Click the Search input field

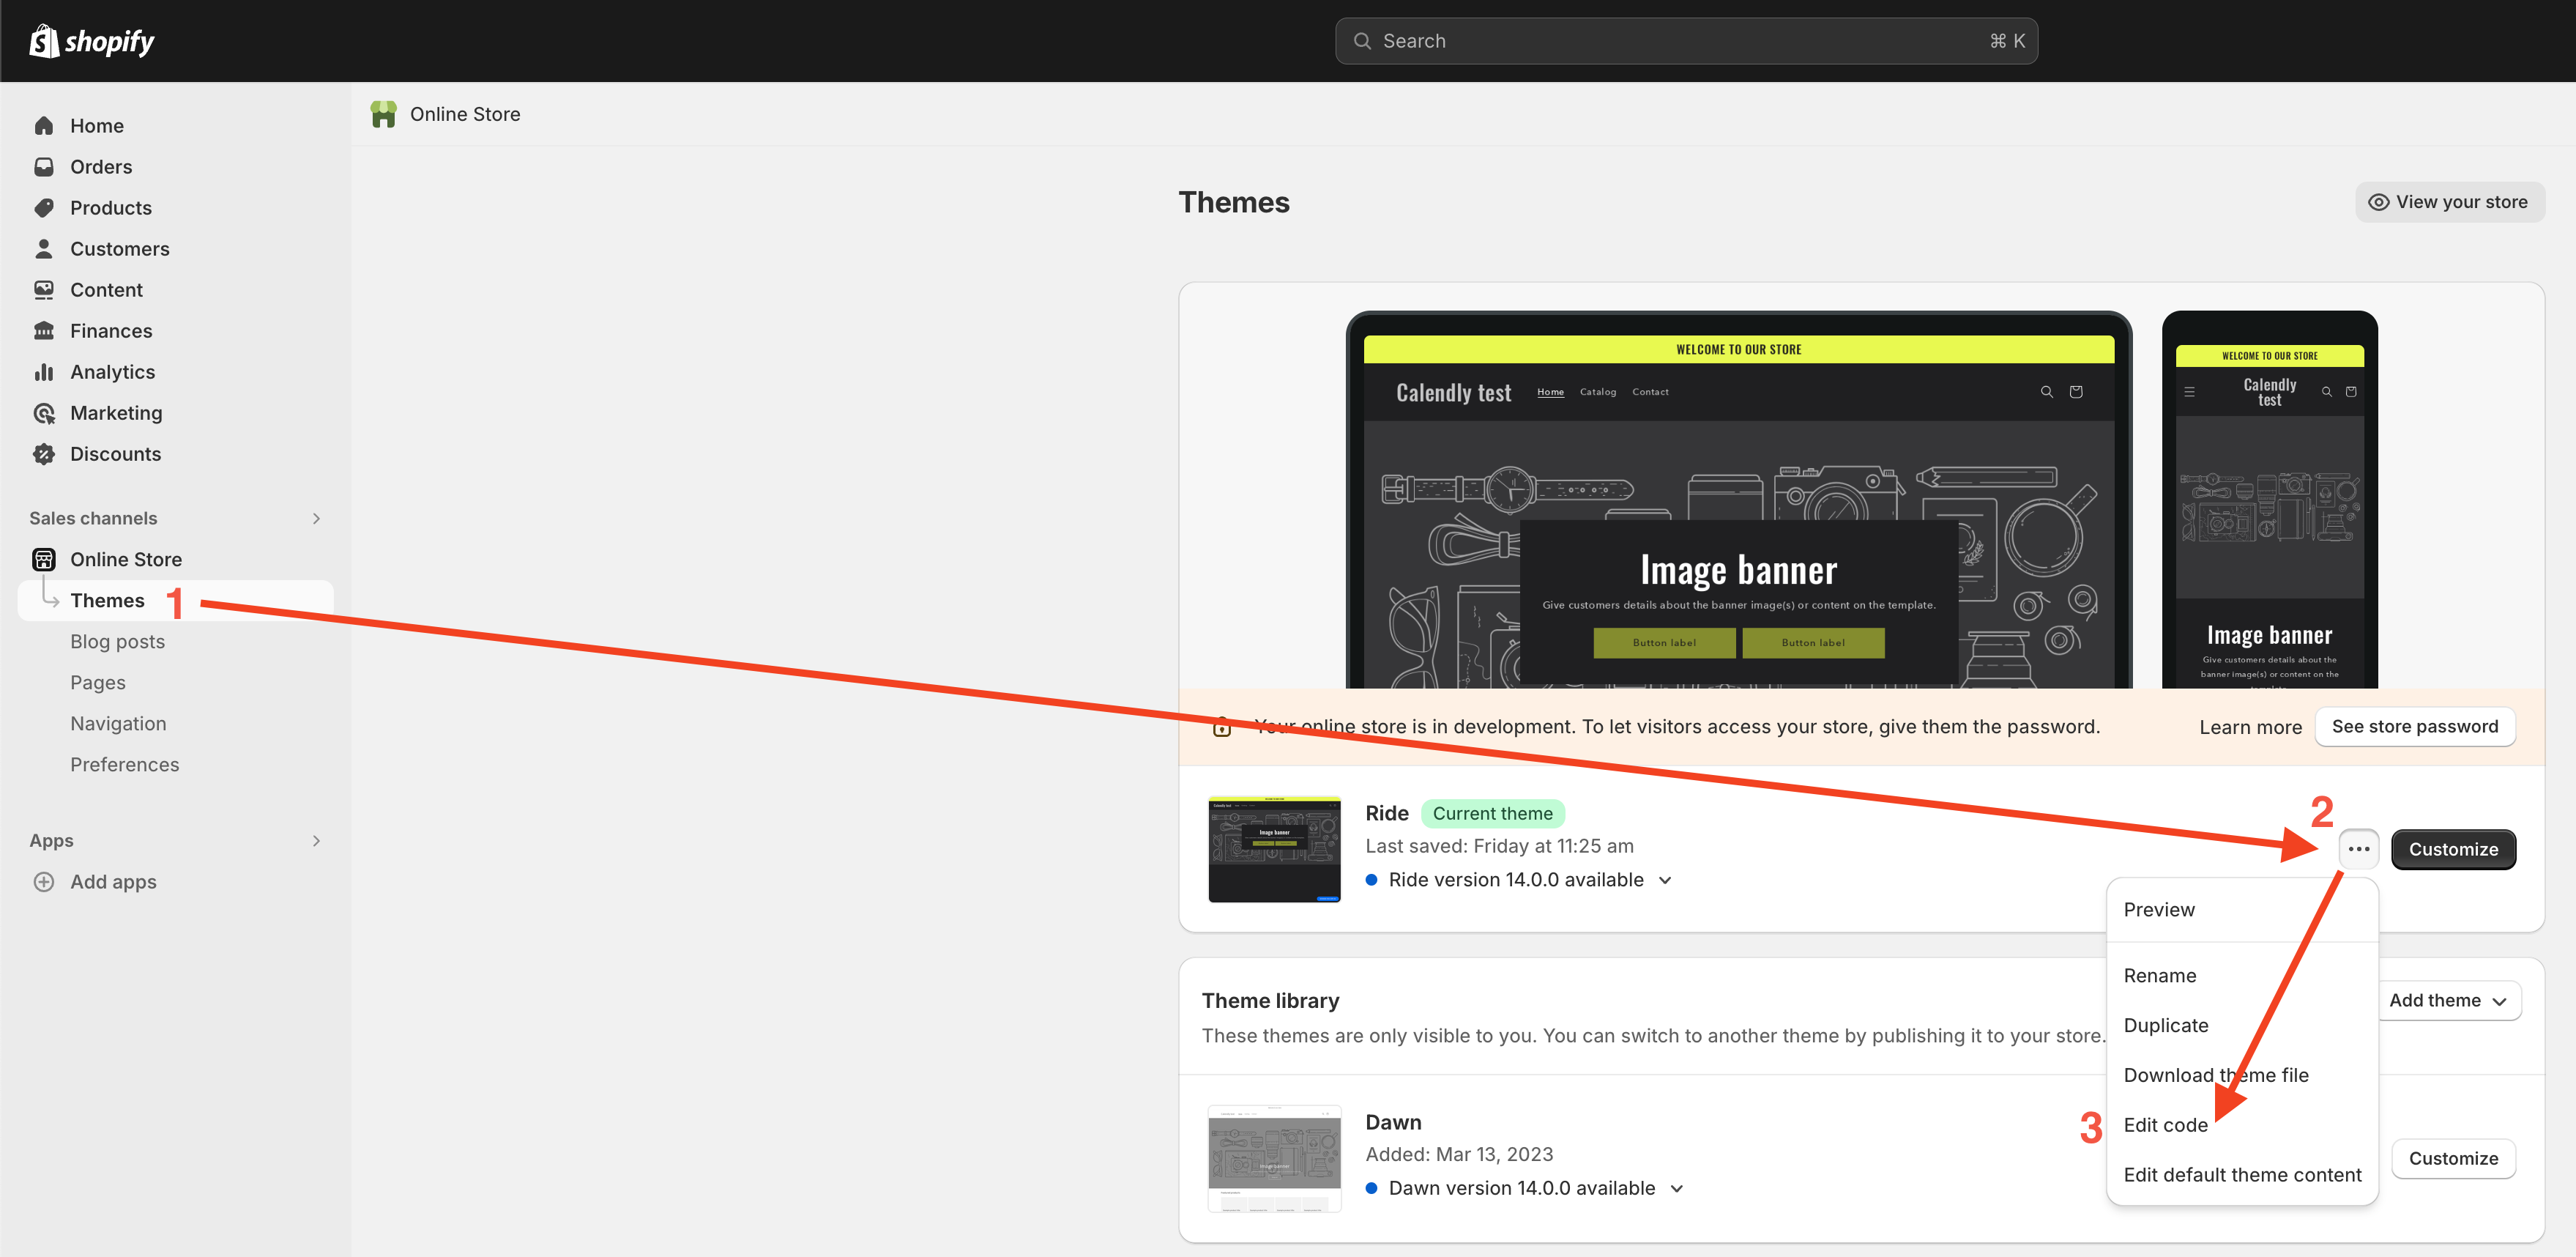click(x=1685, y=41)
